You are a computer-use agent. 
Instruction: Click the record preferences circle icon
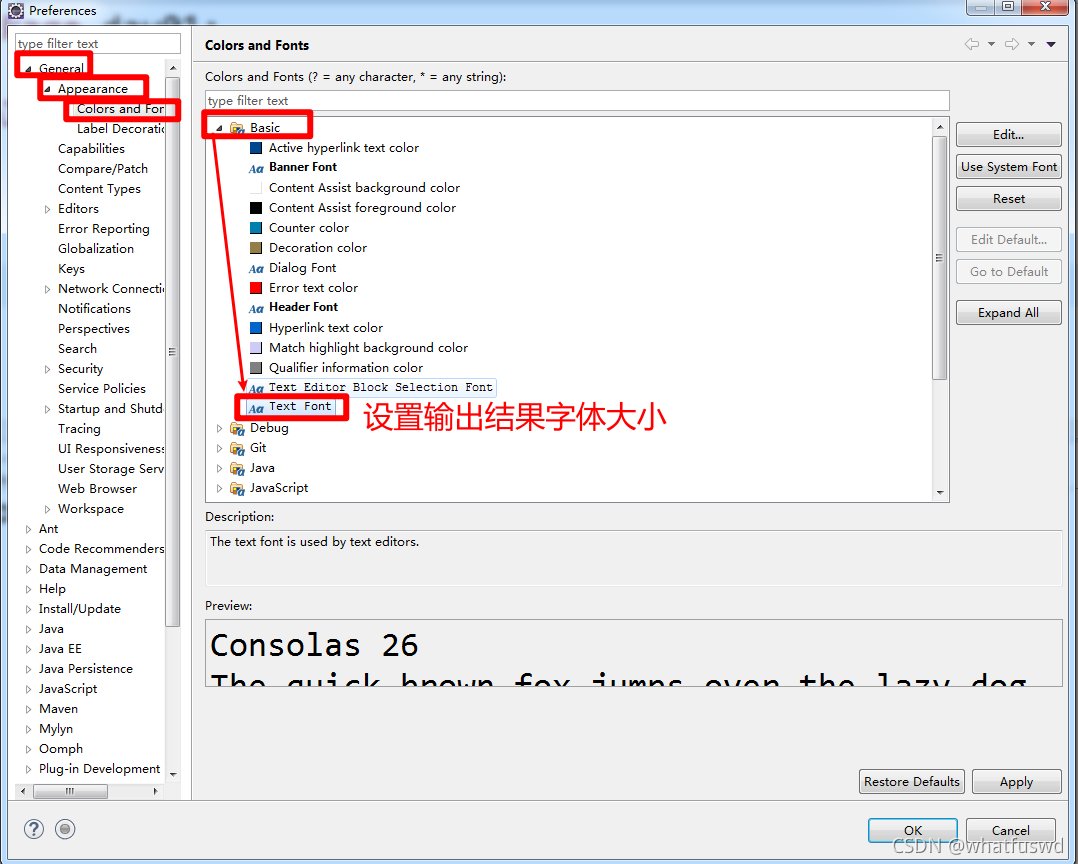click(x=65, y=829)
